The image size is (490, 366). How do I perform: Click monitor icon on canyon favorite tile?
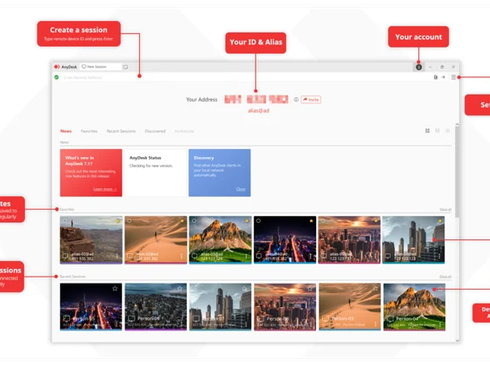65,256
